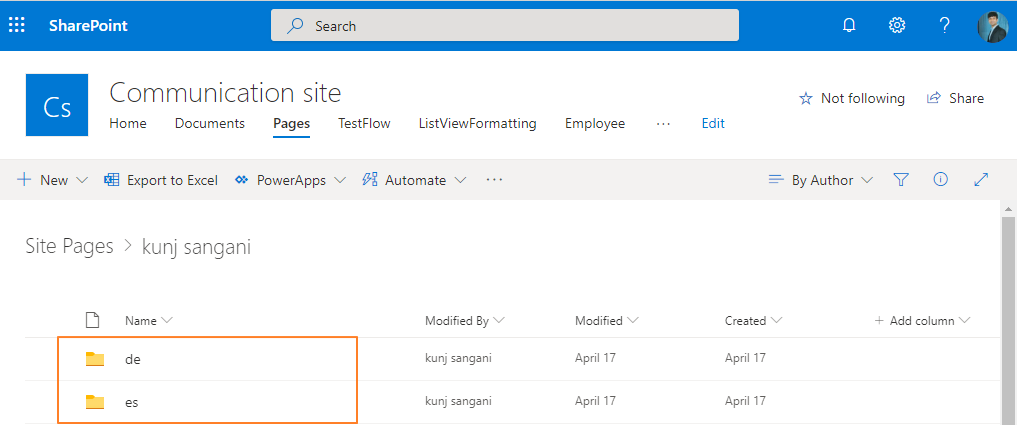The width and height of the screenshot is (1017, 425).
Task: Open the Modified column header menu
Action: [x=607, y=321]
